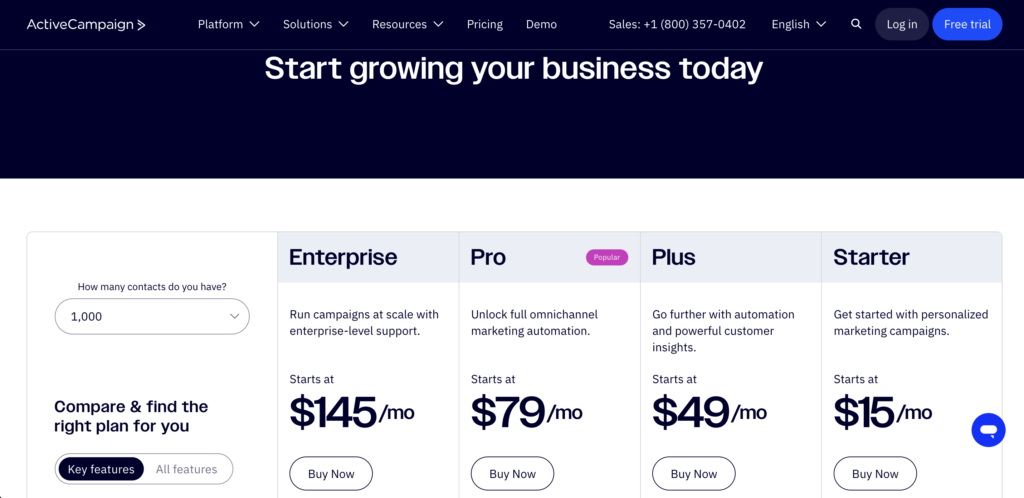Switch to All features view
The width and height of the screenshot is (1024, 498).
tap(186, 469)
